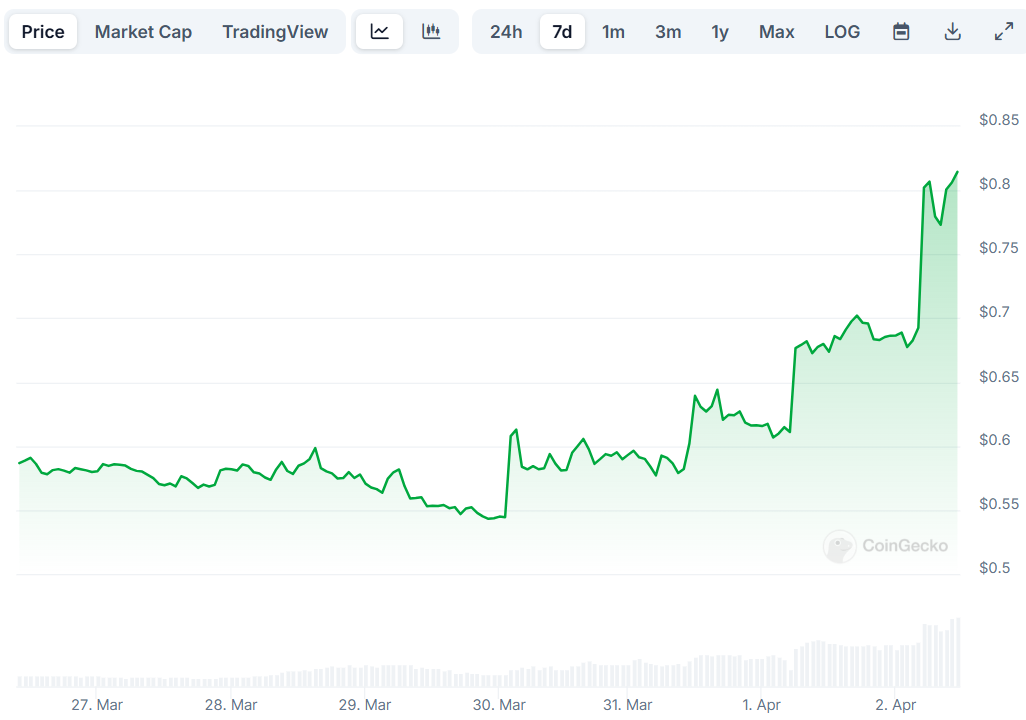This screenshot has width=1026, height=720.
Task: Click the $0.75 price axis label
Action: (999, 248)
